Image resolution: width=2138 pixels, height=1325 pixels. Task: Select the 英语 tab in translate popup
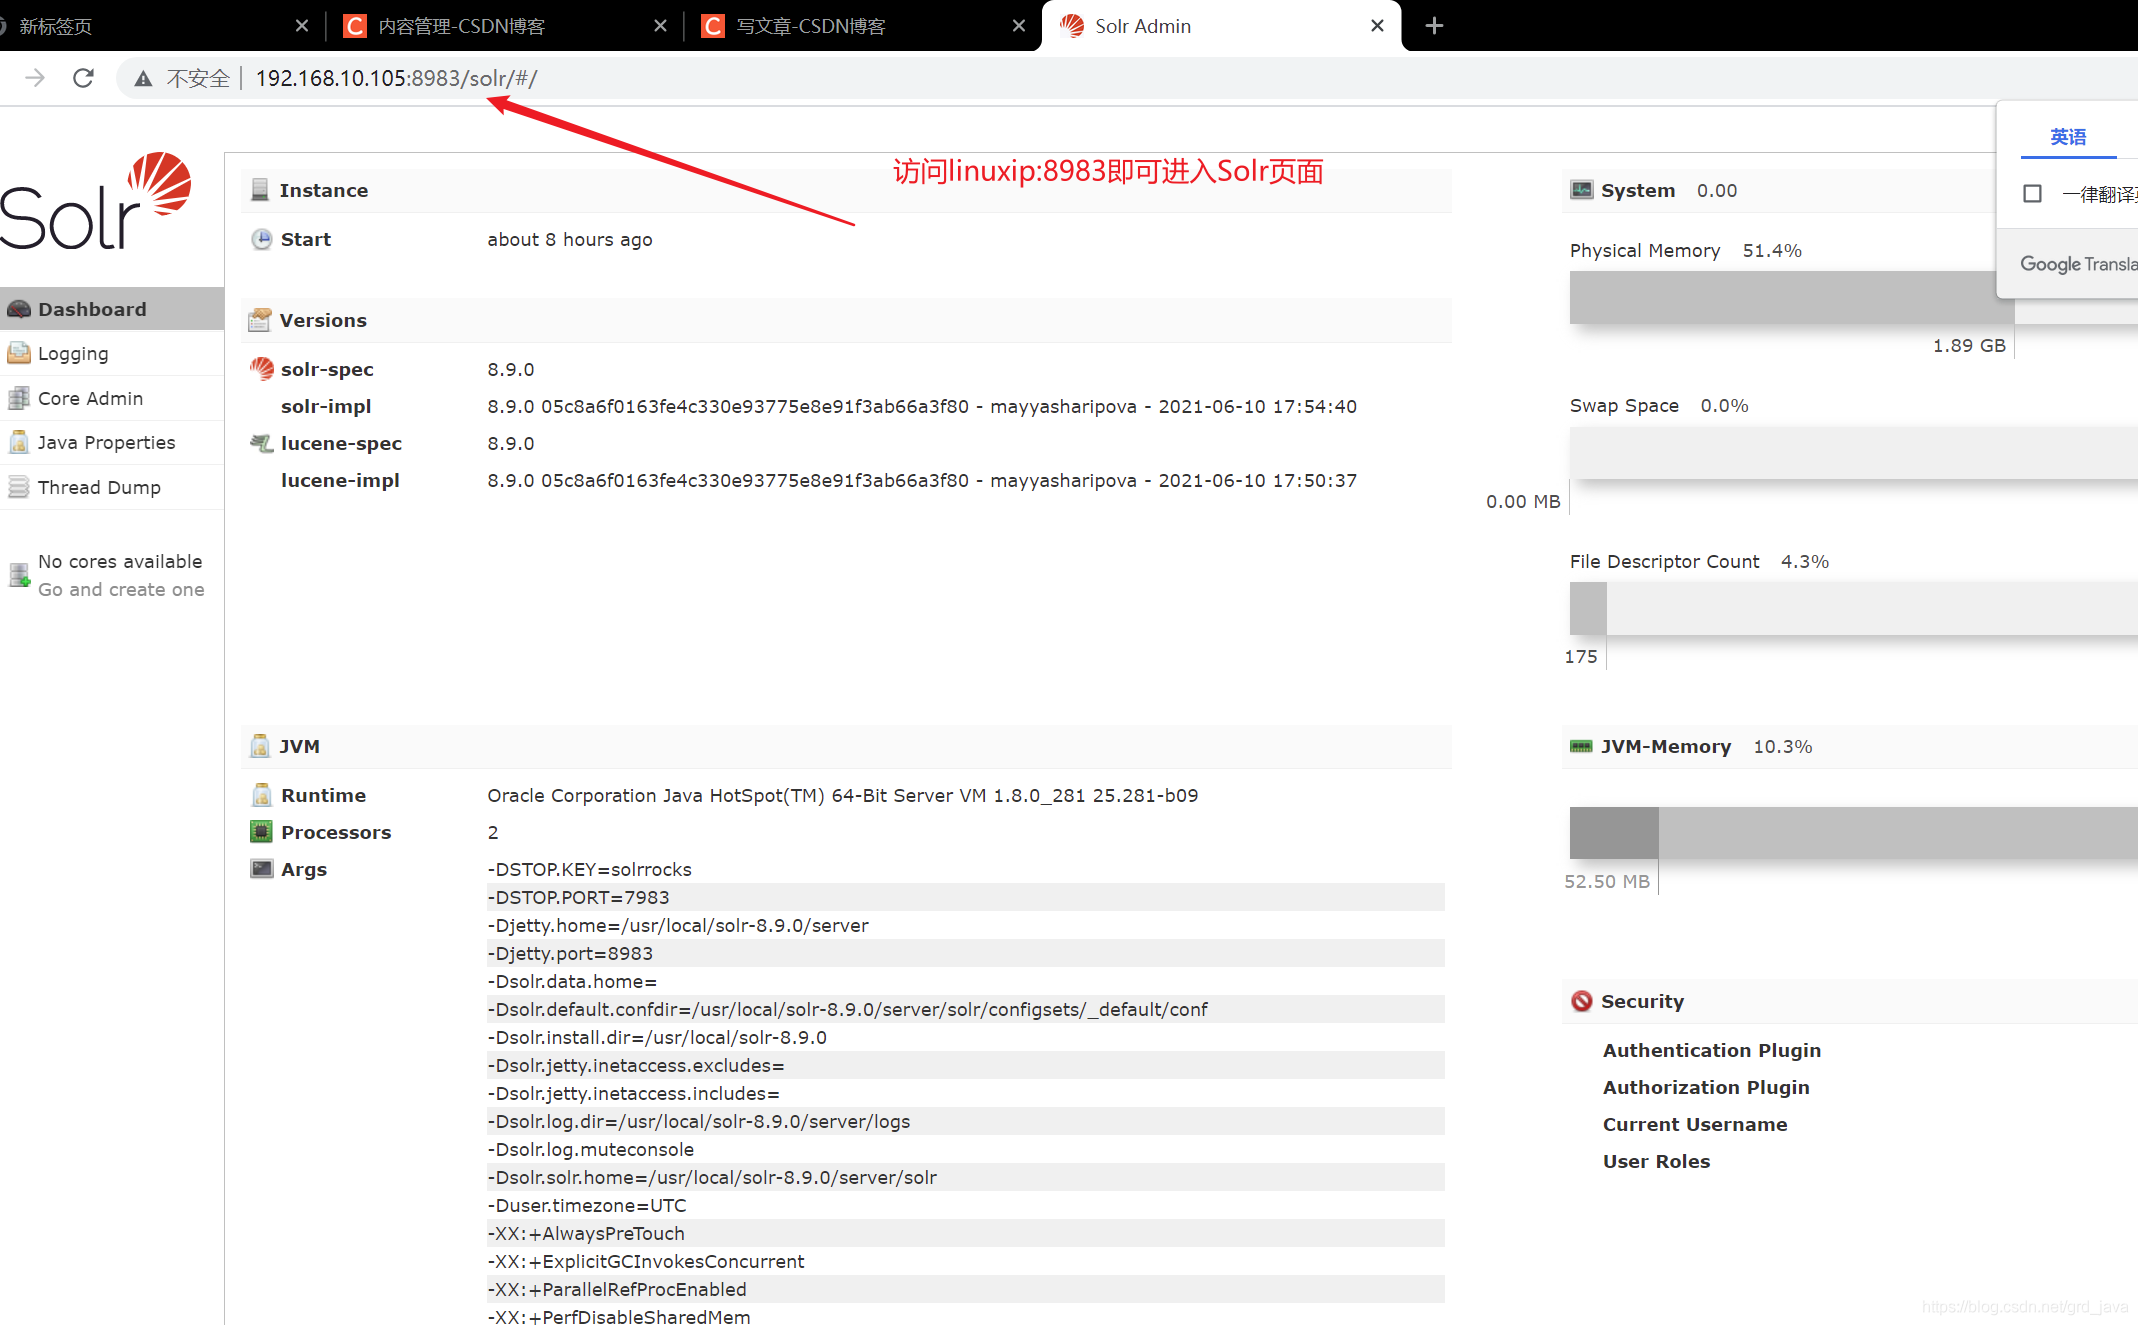coord(2068,137)
